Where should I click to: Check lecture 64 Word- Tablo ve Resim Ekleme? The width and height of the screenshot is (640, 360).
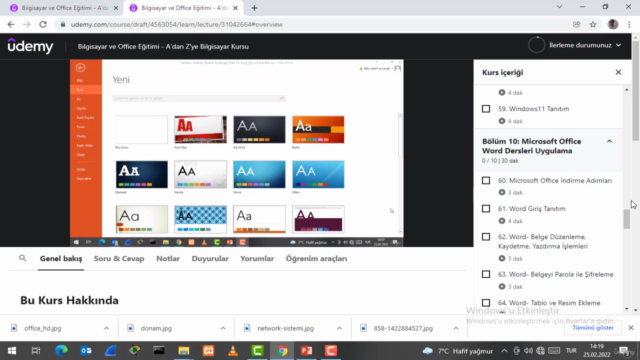[486, 303]
